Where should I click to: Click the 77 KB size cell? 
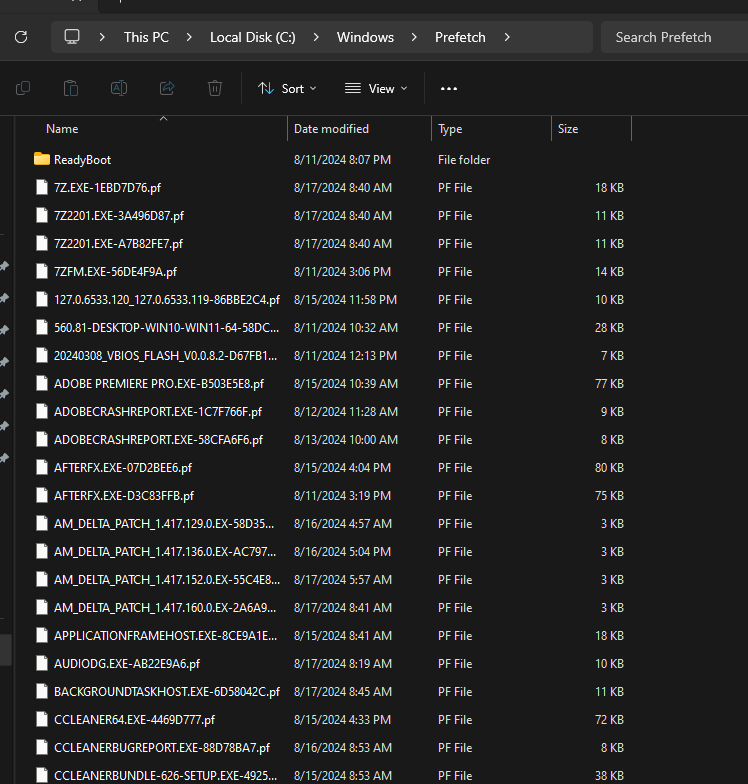pyautogui.click(x=610, y=384)
